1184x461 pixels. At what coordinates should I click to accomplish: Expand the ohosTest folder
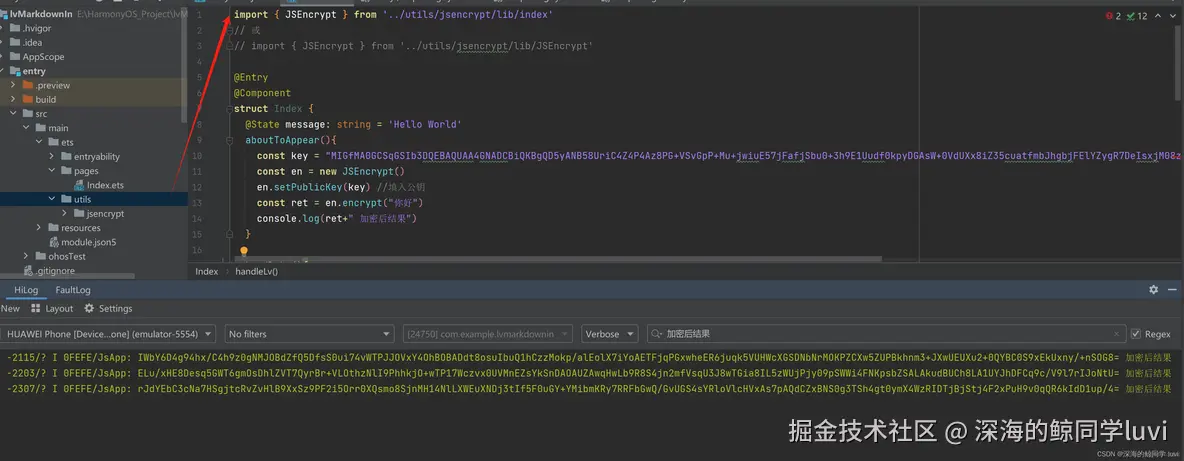click(26, 257)
